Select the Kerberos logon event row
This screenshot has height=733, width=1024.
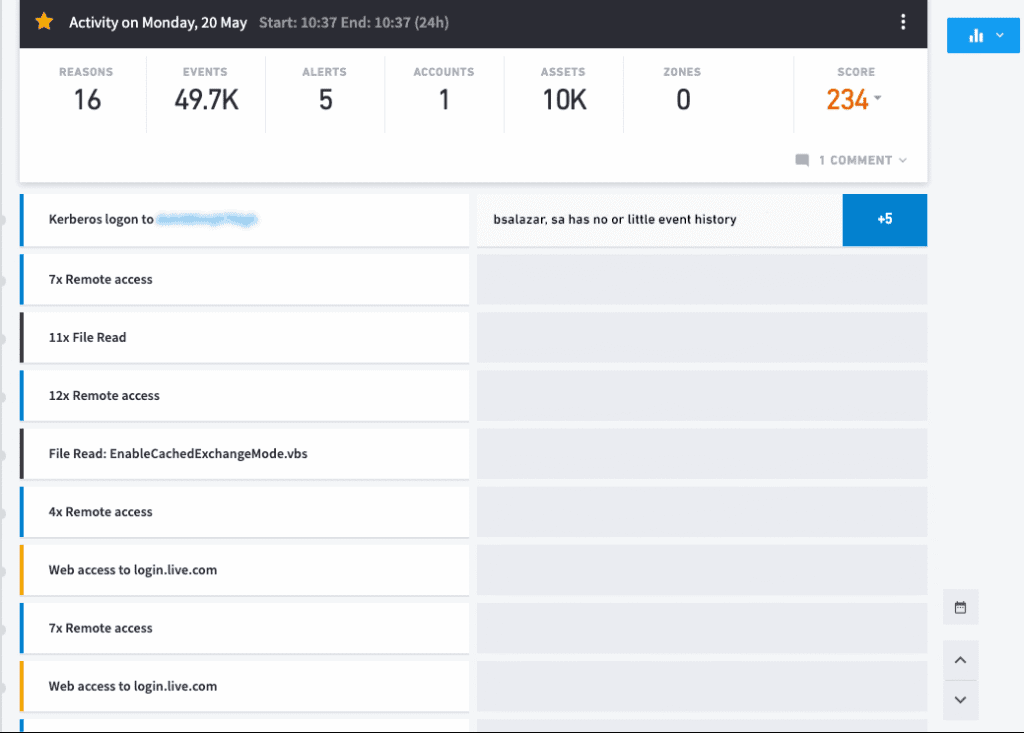click(x=244, y=220)
